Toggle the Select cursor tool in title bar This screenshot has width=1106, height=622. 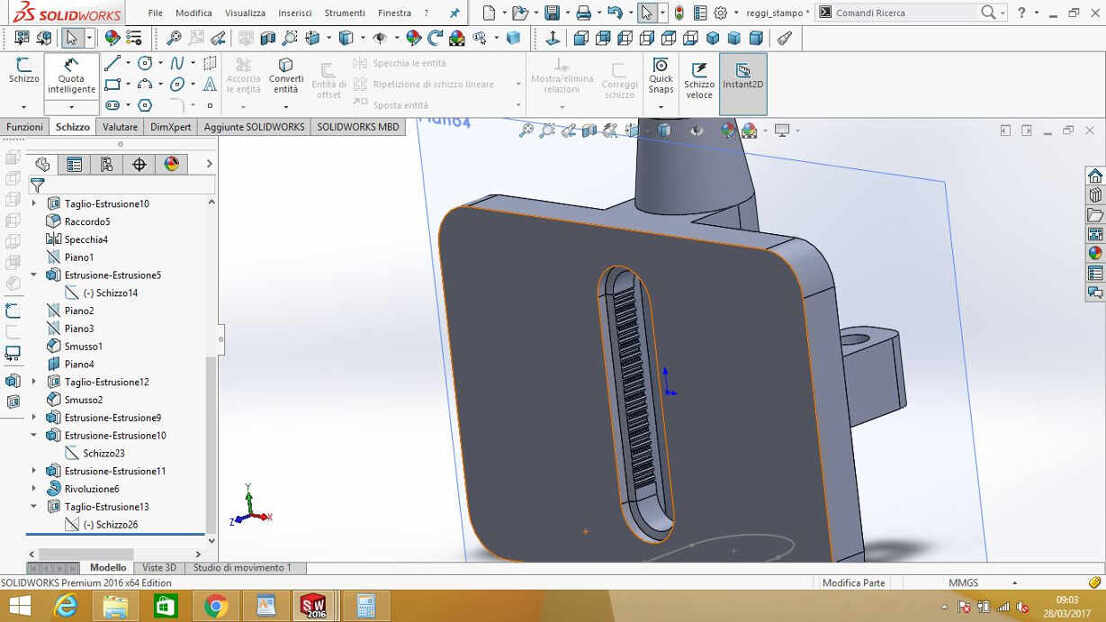[647, 13]
